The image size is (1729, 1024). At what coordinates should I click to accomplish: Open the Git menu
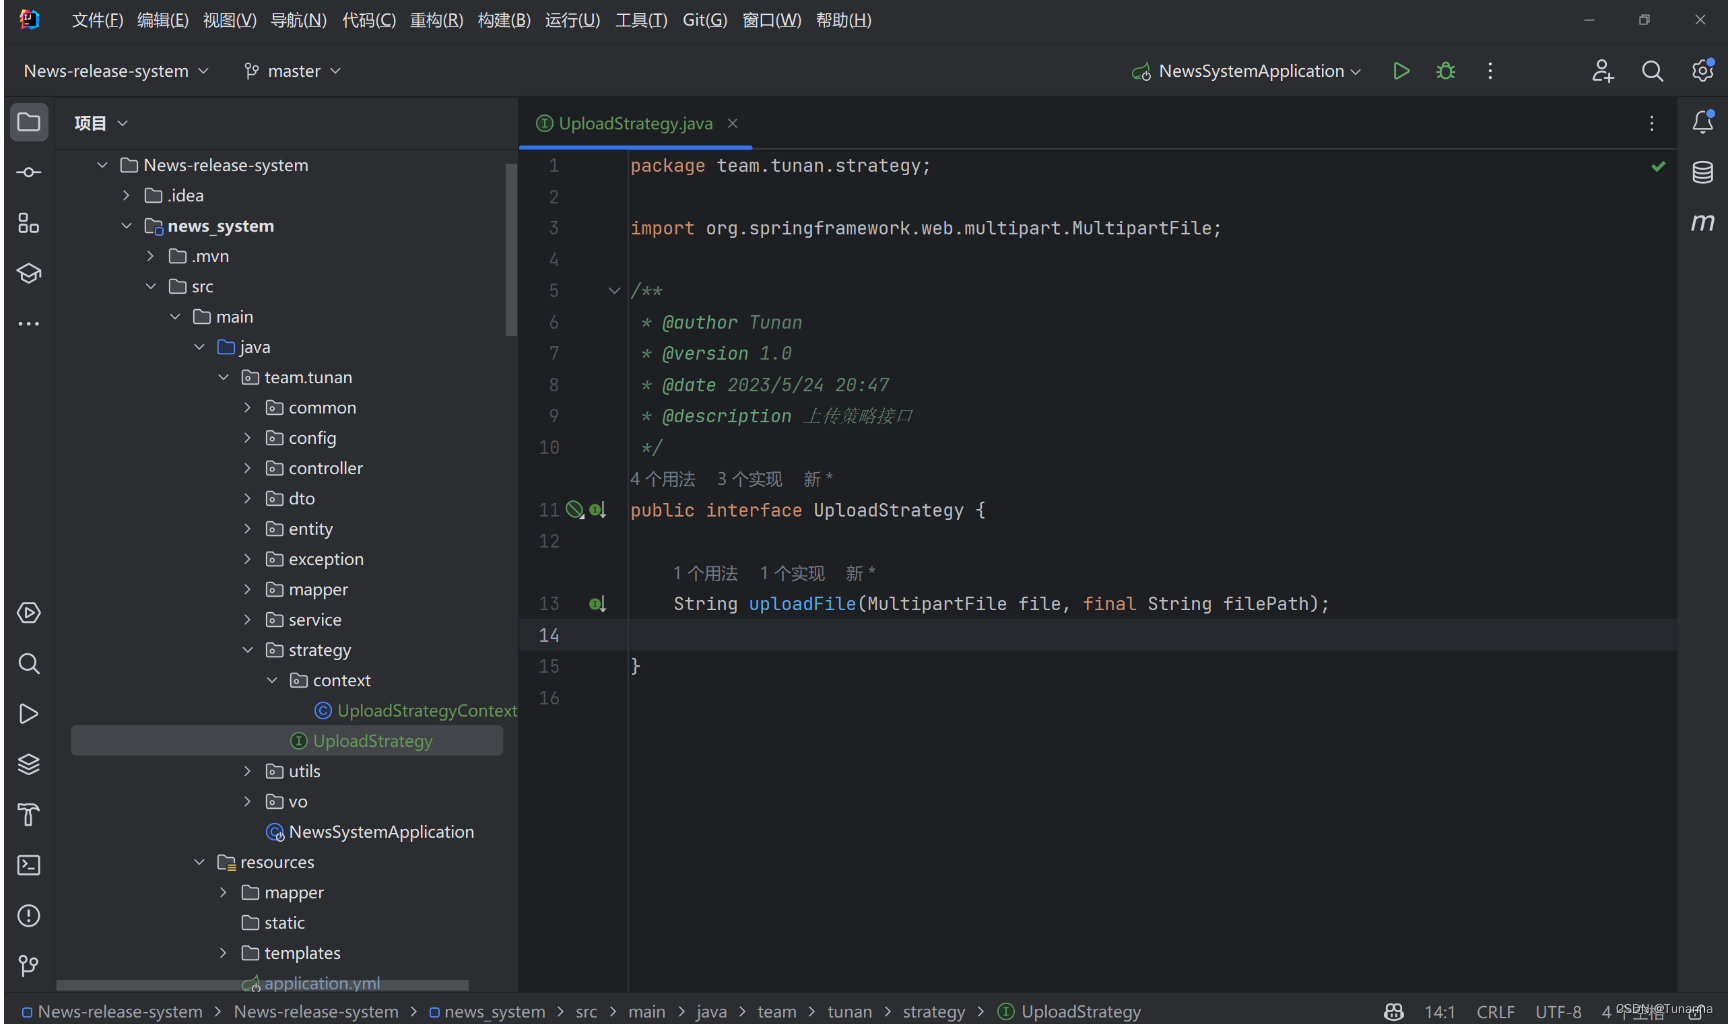point(704,20)
